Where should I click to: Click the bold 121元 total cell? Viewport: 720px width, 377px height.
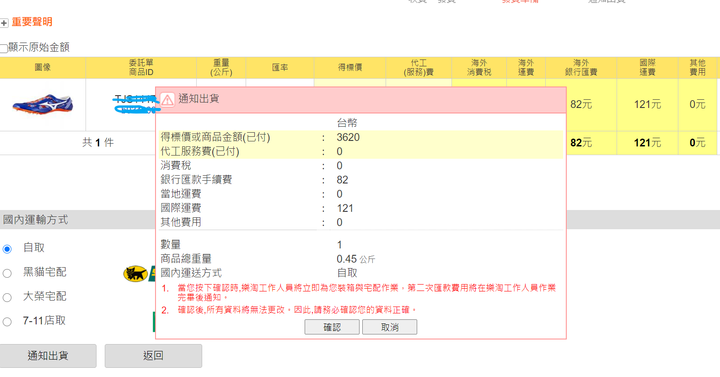click(x=647, y=143)
